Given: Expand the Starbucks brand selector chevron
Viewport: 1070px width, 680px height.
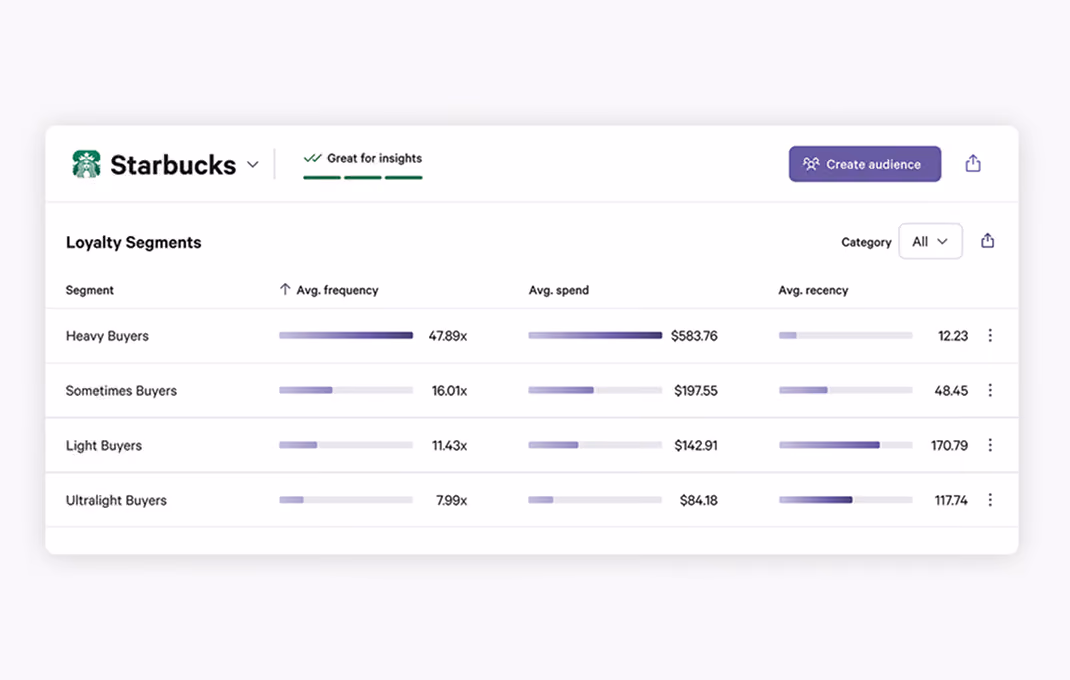Looking at the screenshot, I should (x=252, y=165).
